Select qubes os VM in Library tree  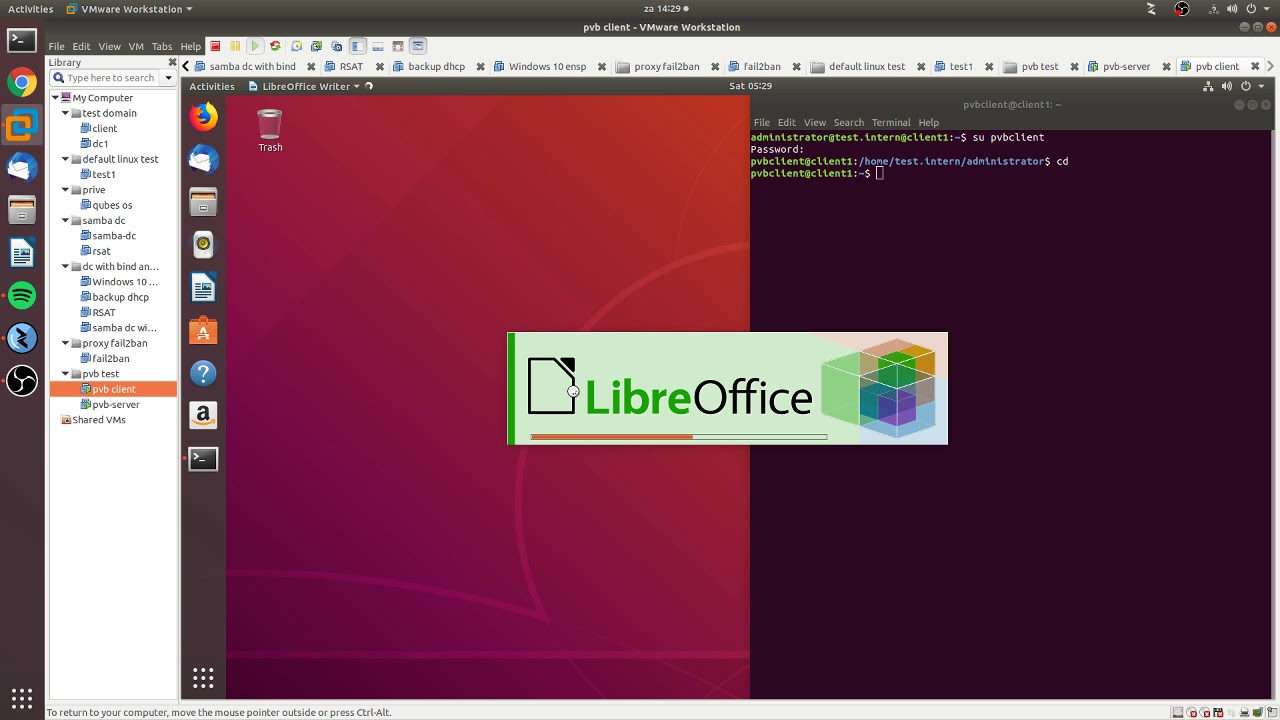pos(112,205)
